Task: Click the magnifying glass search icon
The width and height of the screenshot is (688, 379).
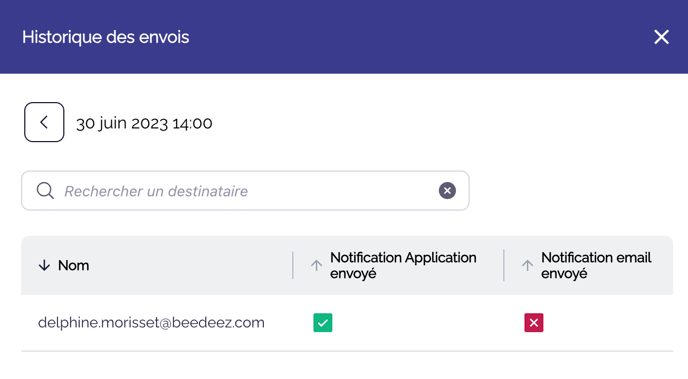Action: point(45,191)
